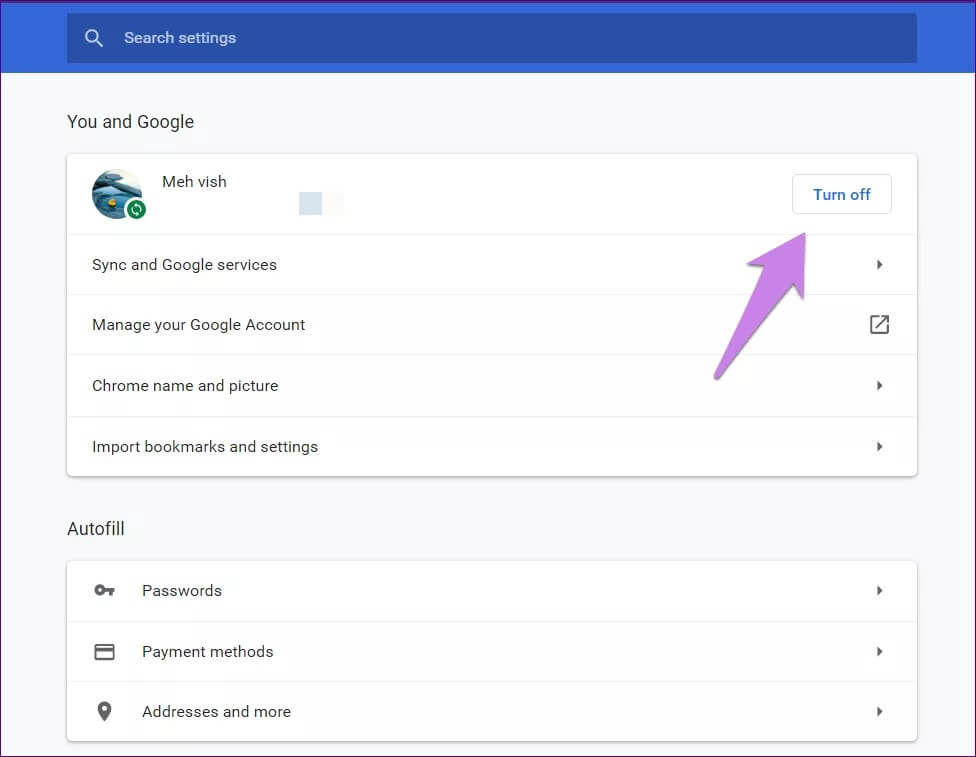Expand the Addresses and more arrow
The image size is (976, 757).
click(x=879, y=712)
